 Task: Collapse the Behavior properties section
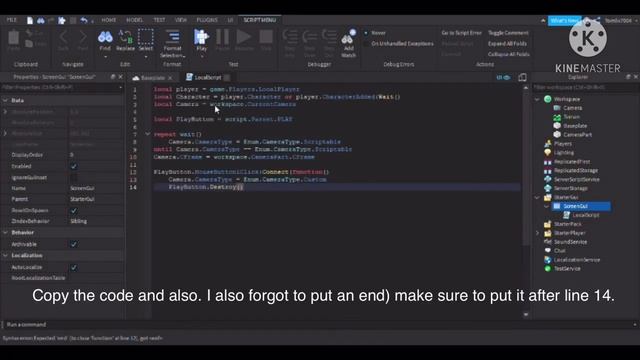(x=5, y=232)
